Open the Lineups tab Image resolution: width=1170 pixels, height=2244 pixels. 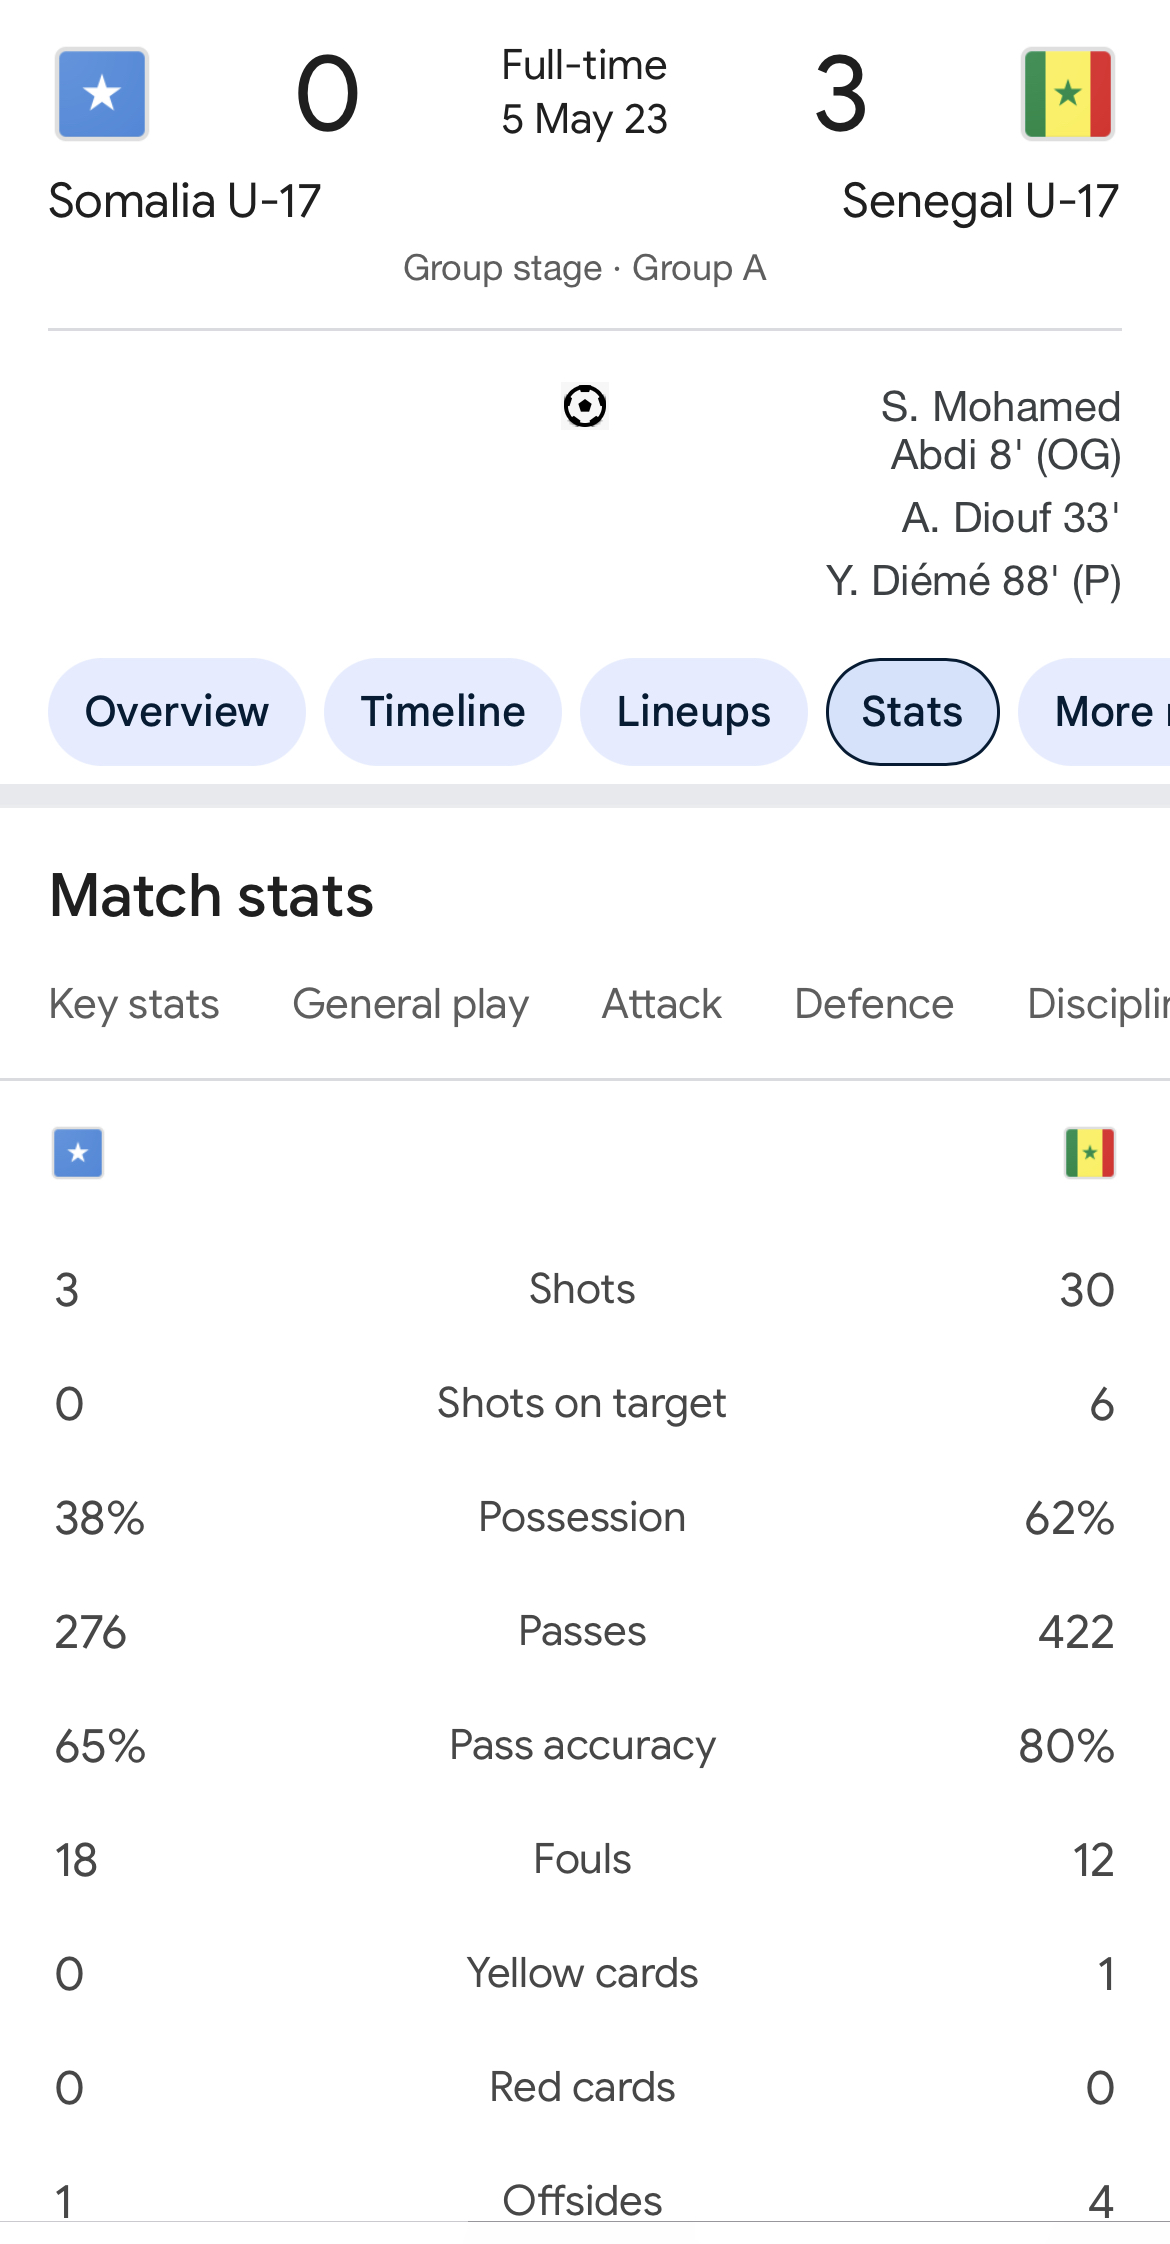coord(694,712)
